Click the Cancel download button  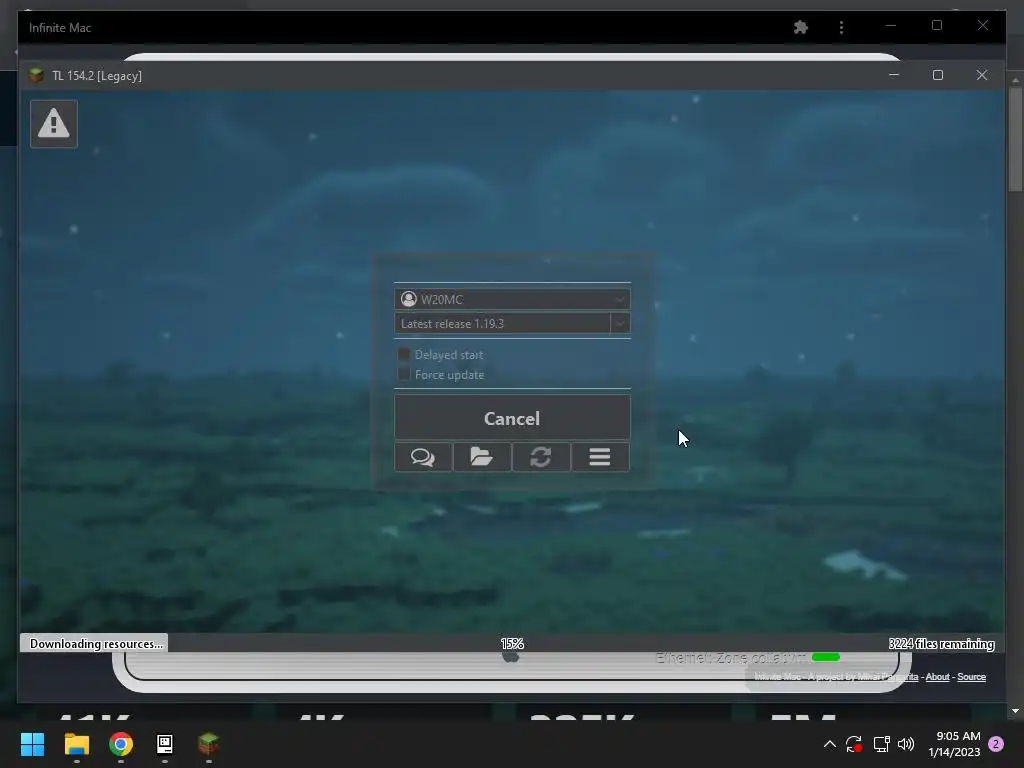[x=513, y=418]
